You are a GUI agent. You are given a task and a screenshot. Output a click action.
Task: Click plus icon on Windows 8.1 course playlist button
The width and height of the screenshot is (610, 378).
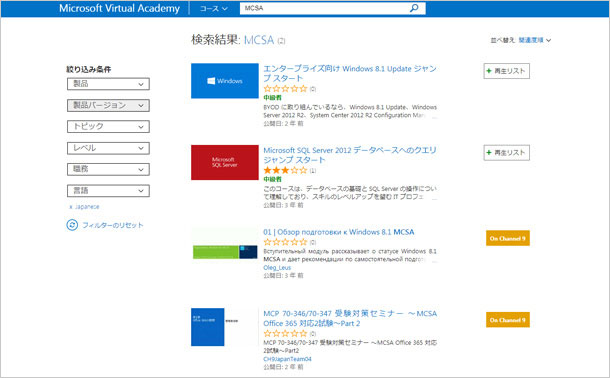coord(489,71)
